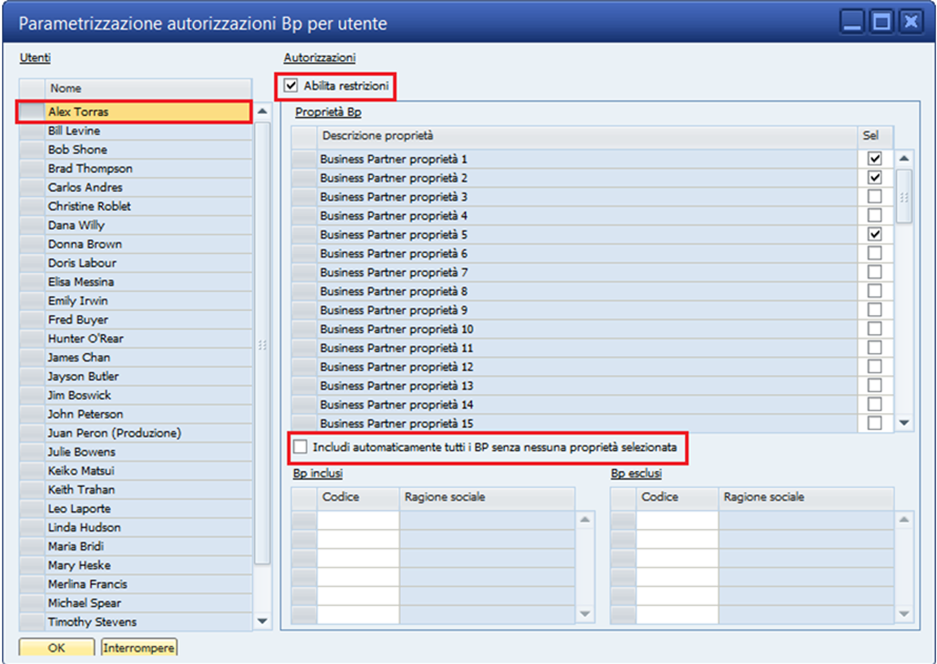Click the OK button
937x664 pixels.
click(57, 648)
